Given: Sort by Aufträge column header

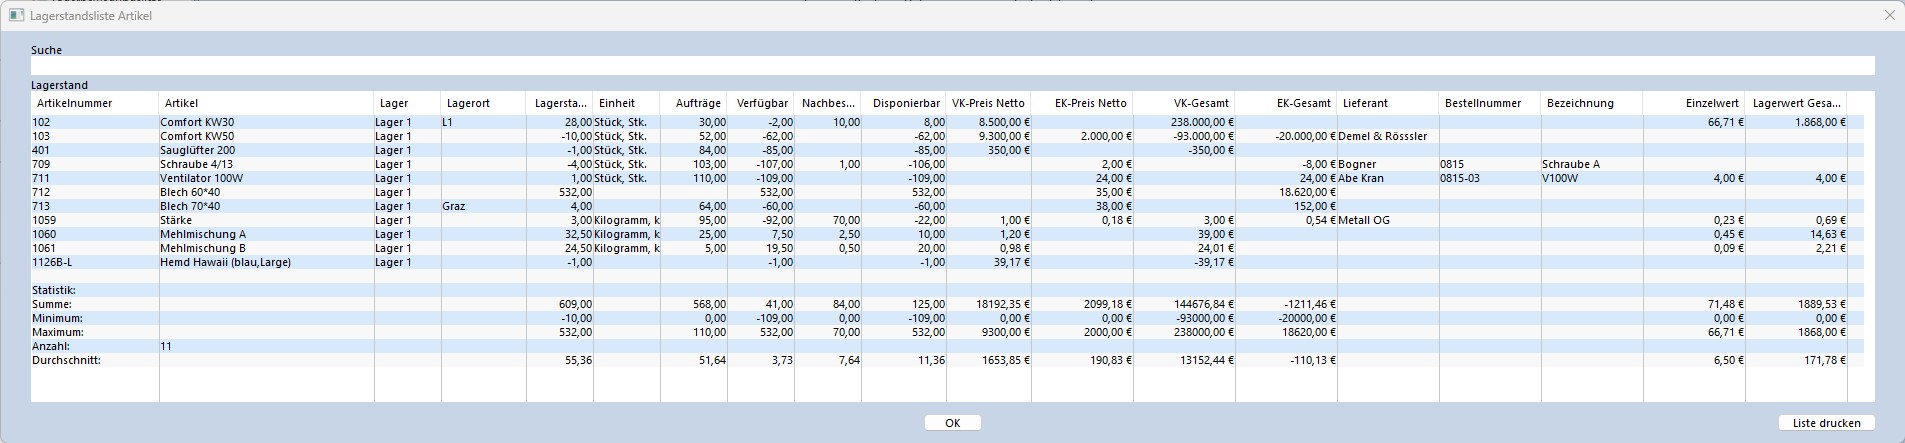Looking at the screenshot, I should click(x=694, y=103).
